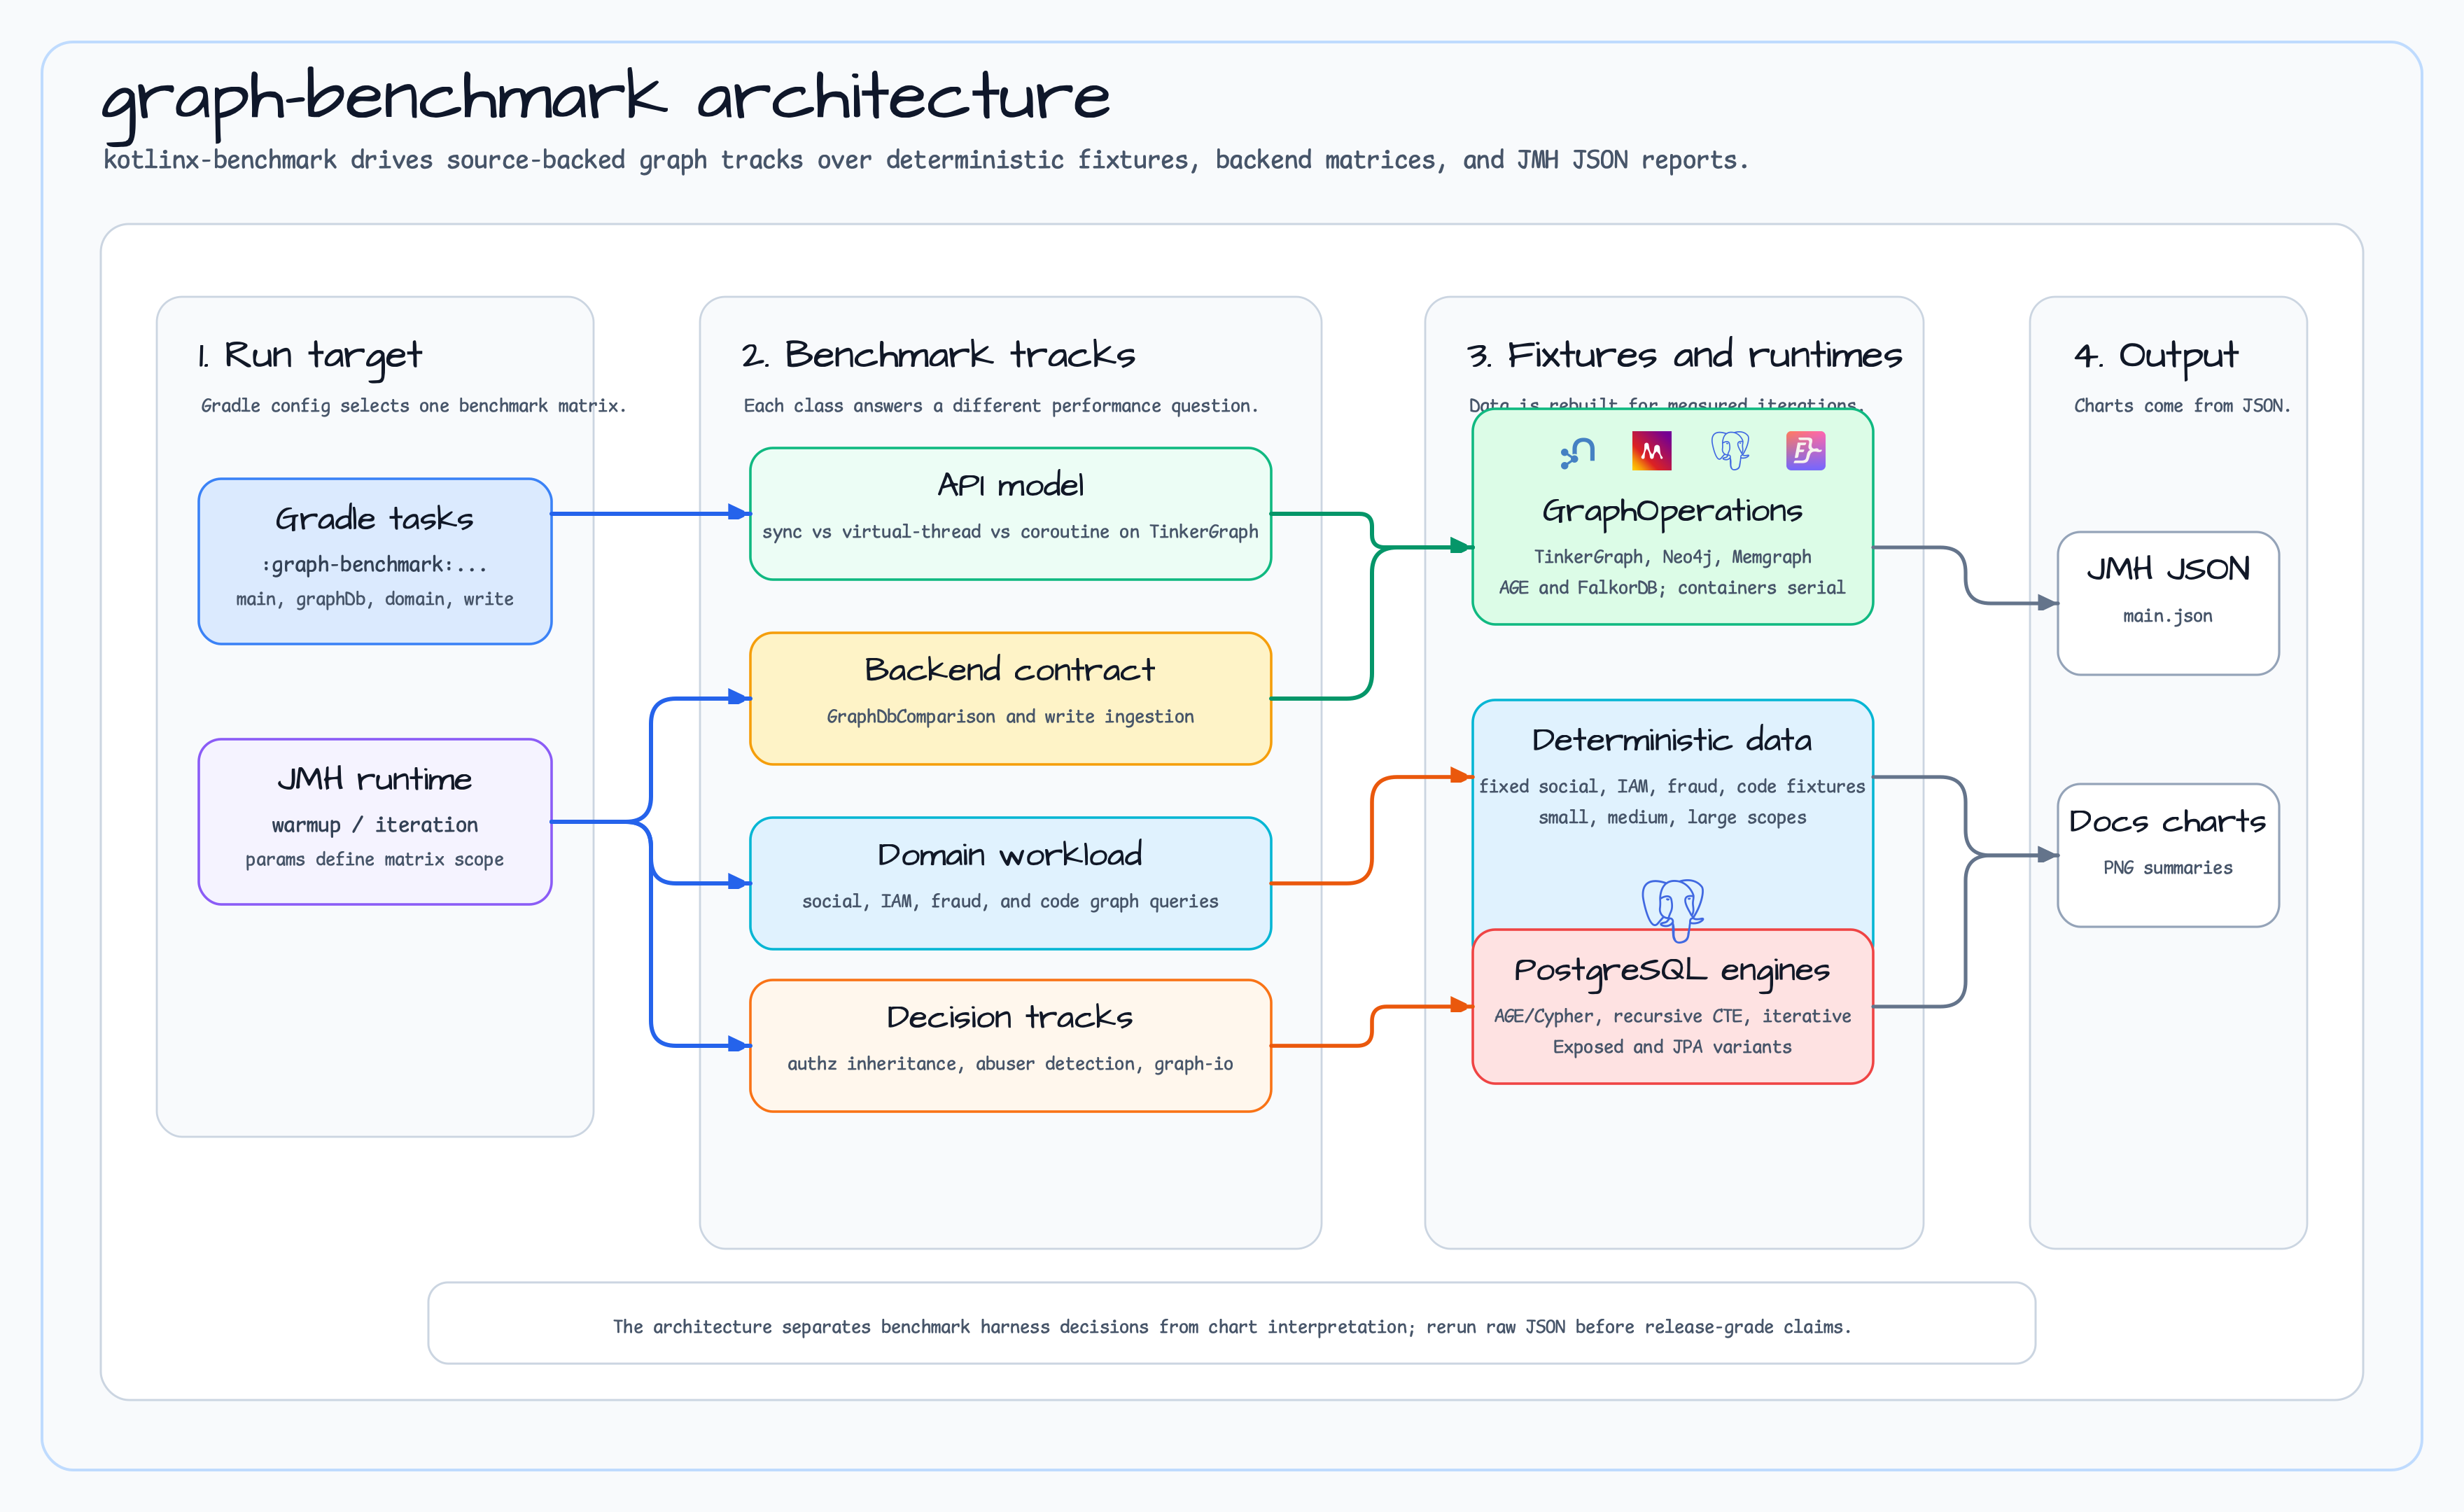
Task: Select the 'GraphOperations' card title
Action: (x=1672, y=511)
